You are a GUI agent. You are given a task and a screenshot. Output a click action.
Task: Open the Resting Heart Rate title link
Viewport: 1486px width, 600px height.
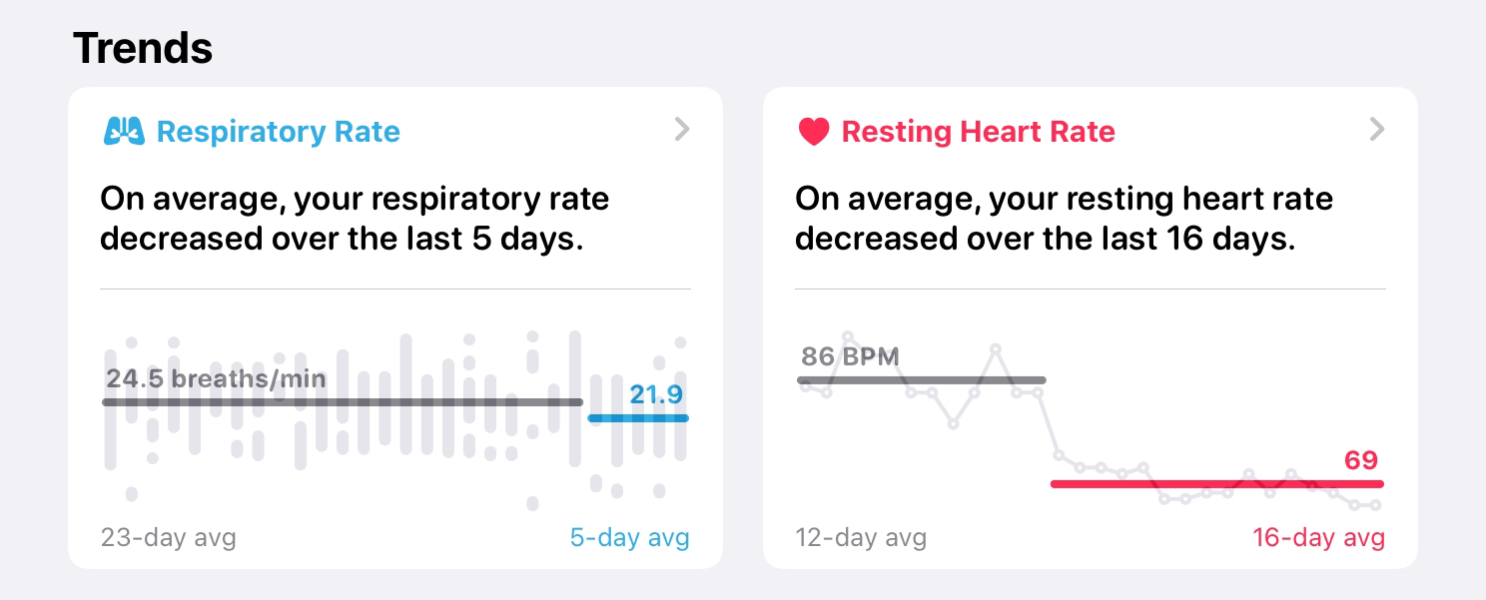pyautogui.click(x=978, y=132)
